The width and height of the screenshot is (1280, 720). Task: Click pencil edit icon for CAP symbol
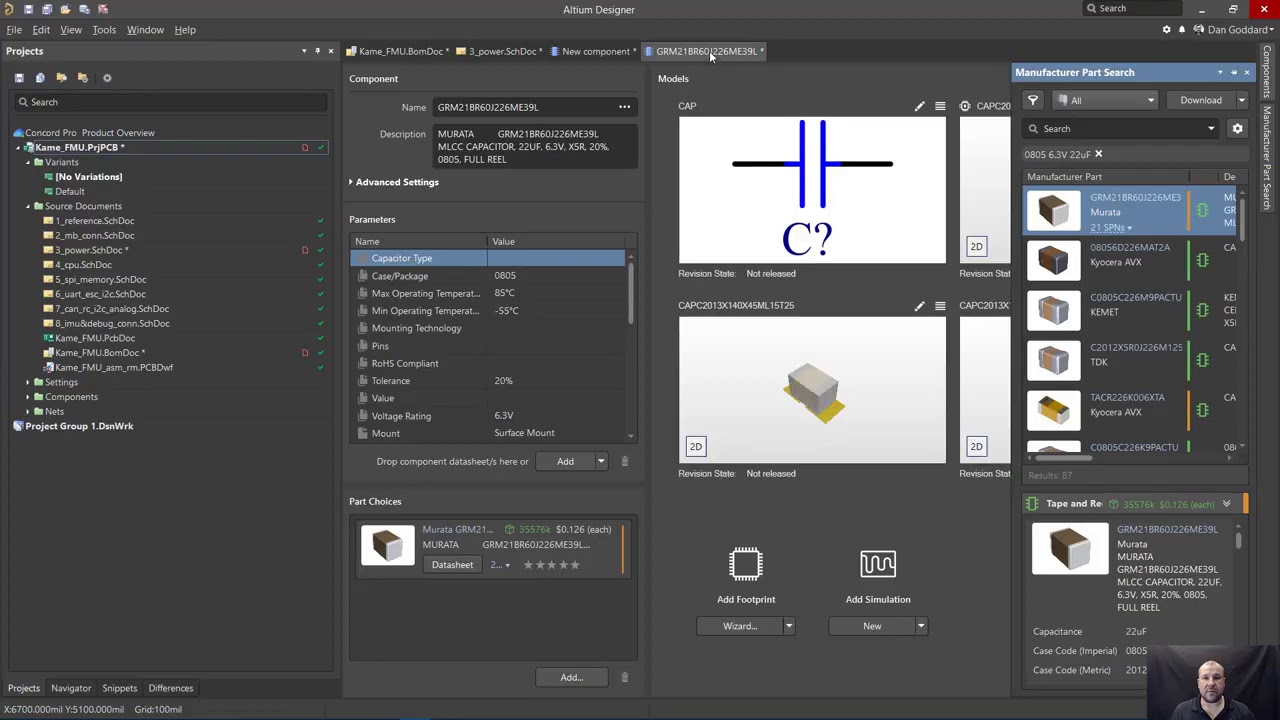click(x=919, y=106)
